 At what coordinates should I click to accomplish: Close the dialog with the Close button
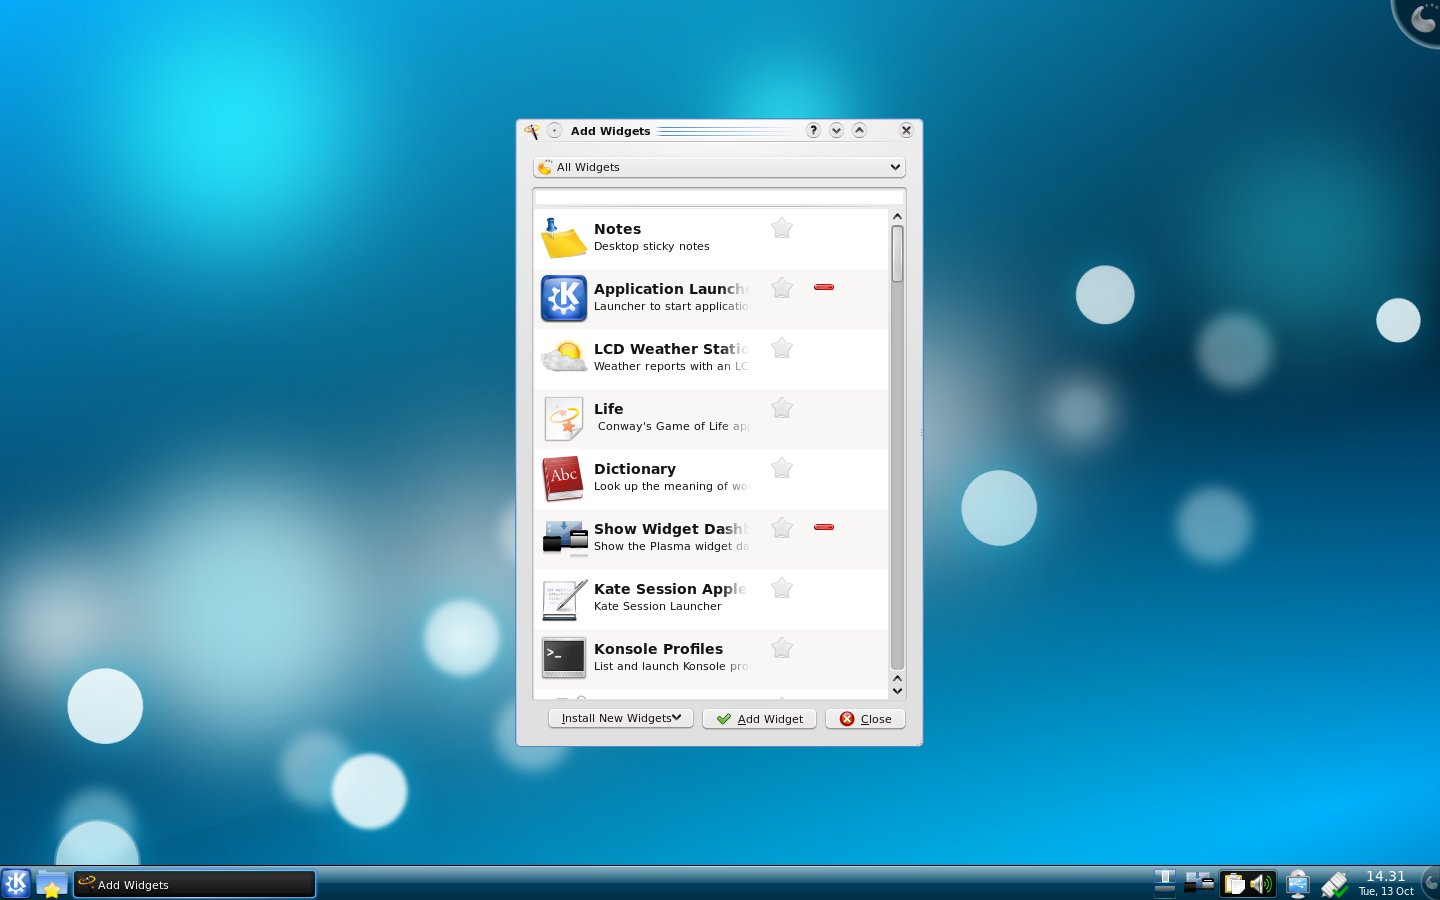(864, 718)
